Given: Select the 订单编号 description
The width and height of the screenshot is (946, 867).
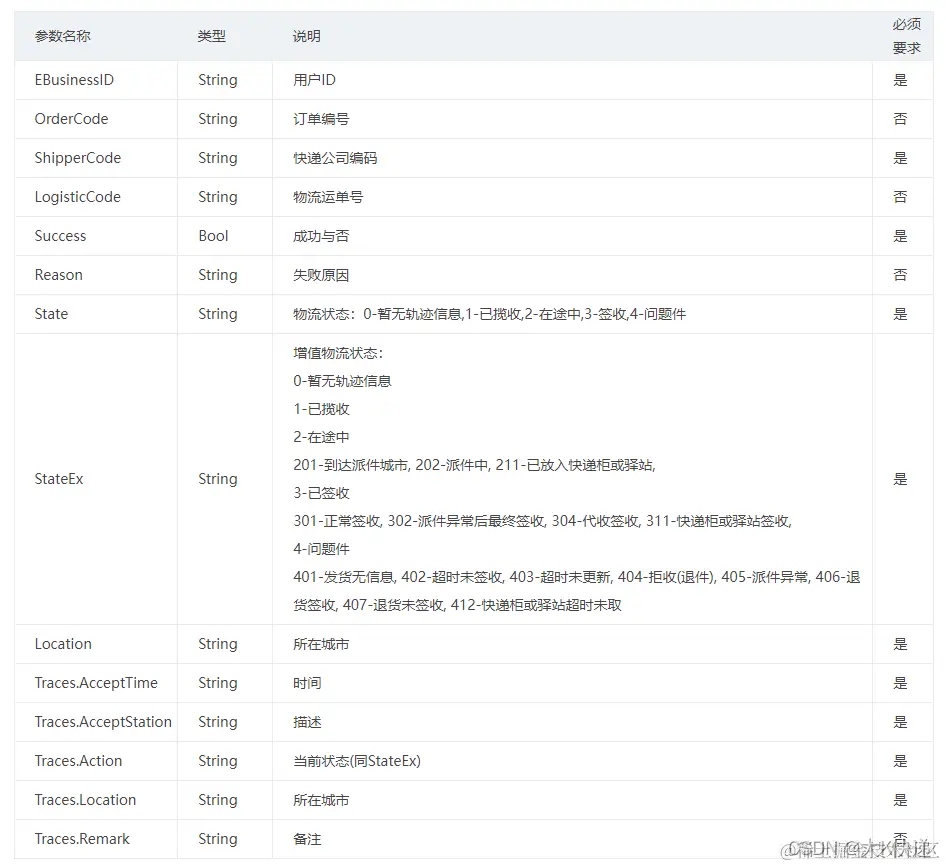Looking at the screenshot, I should [321, 119].
